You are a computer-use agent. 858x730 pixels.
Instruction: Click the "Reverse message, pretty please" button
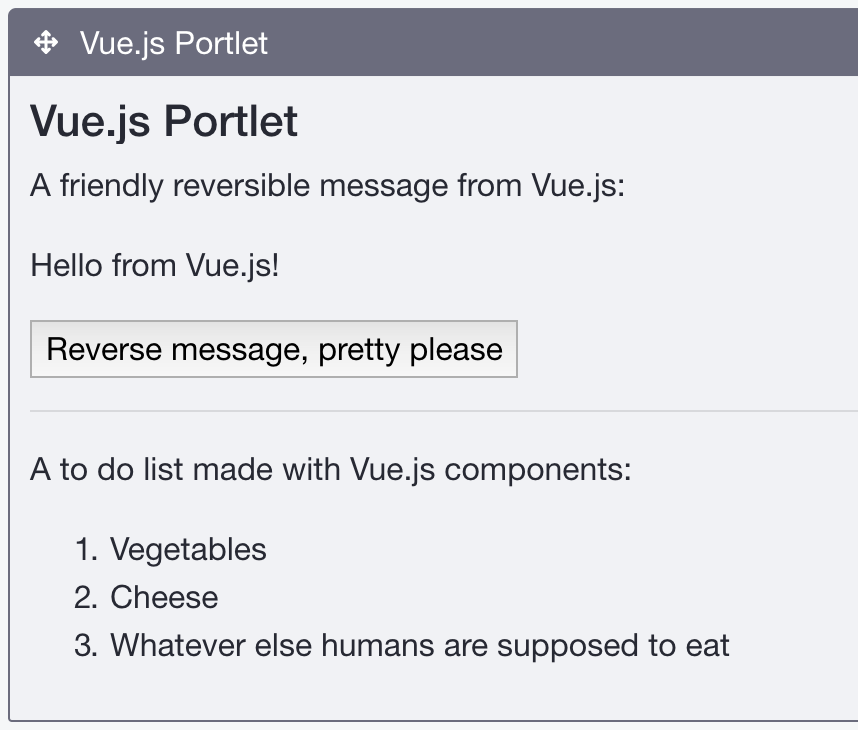coord(274,349)
